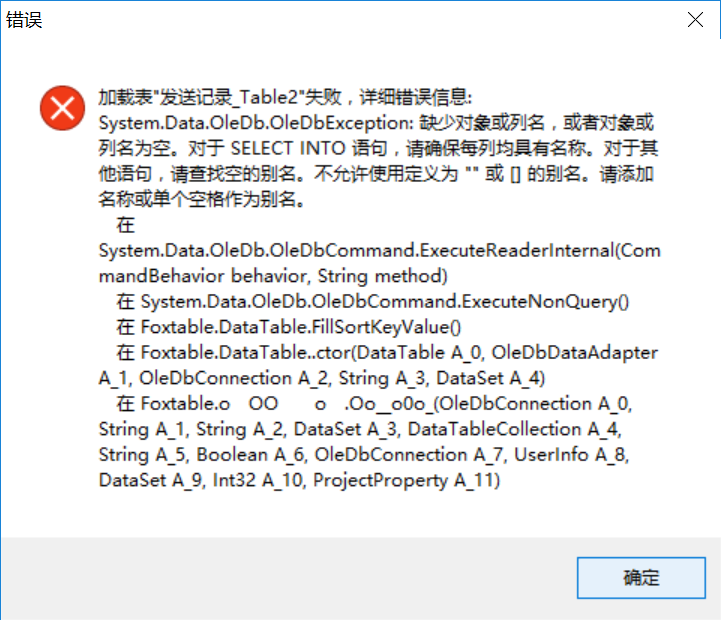Click the Foxtable.DataTable..ctor stack trace line
721x620 pixels.
coord(387,353)
